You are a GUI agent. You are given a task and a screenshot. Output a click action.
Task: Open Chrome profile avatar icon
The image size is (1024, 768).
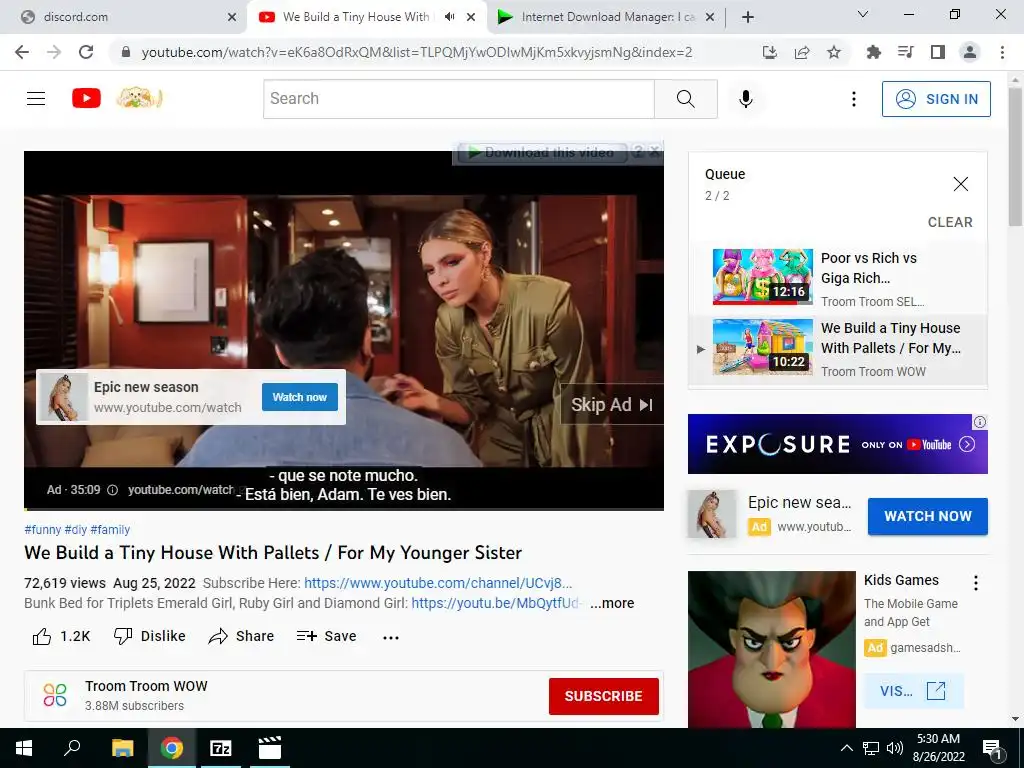coord(970,52)
